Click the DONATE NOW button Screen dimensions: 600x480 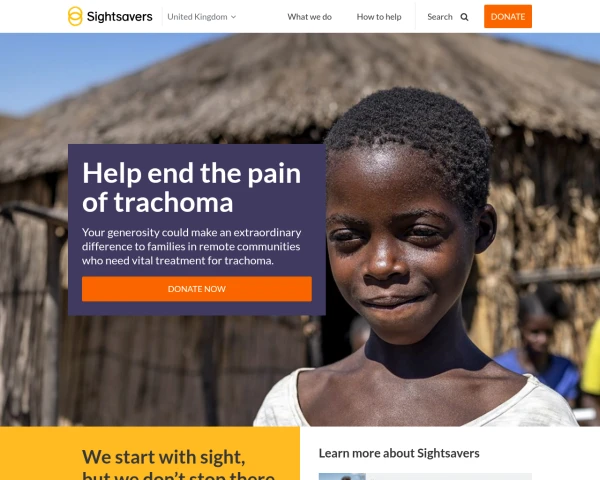click(x=197, y=289)
